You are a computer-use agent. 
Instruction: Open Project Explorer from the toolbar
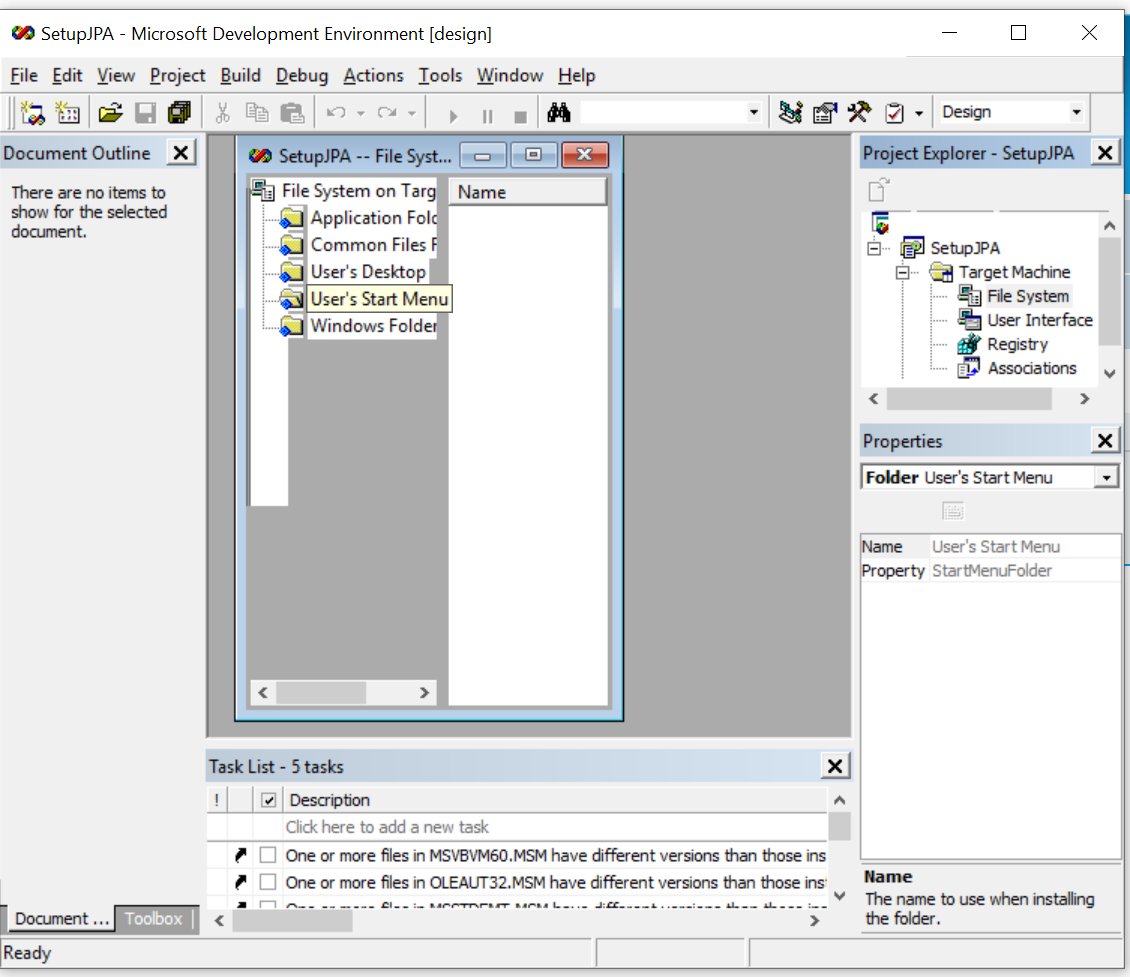coord(791,112)
